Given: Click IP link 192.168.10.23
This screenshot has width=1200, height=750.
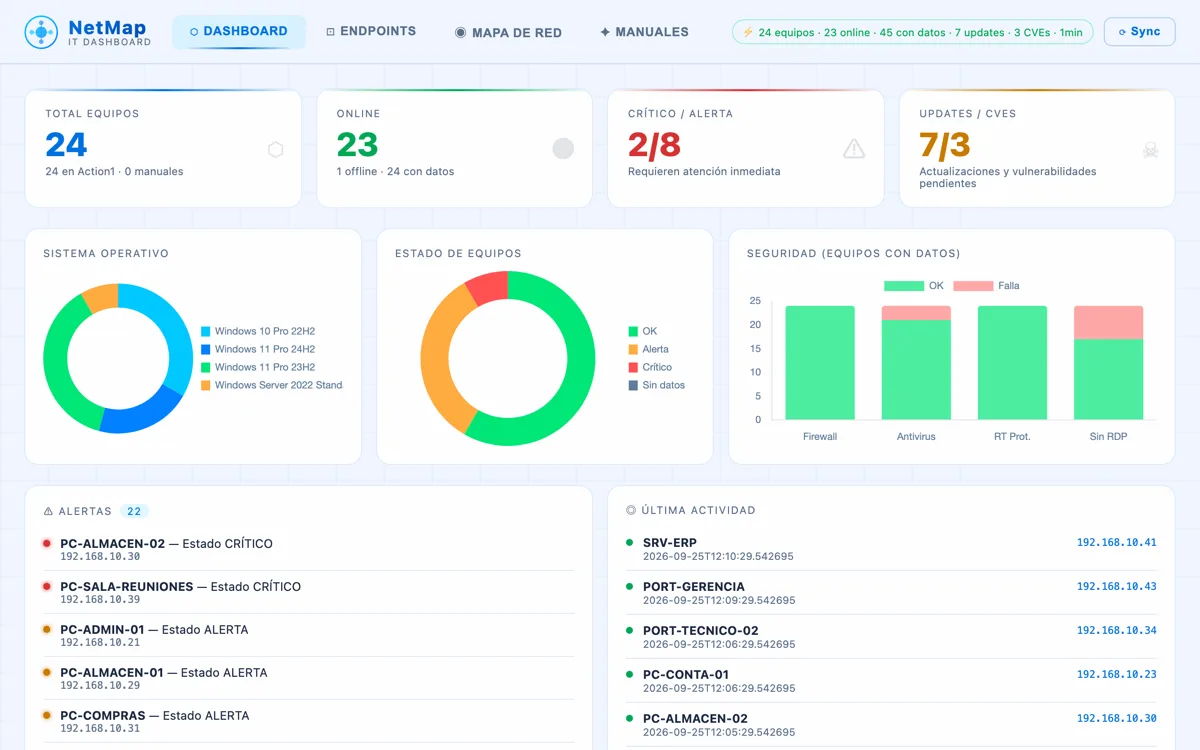Looking at the screenshot, I should [1116, 675].
